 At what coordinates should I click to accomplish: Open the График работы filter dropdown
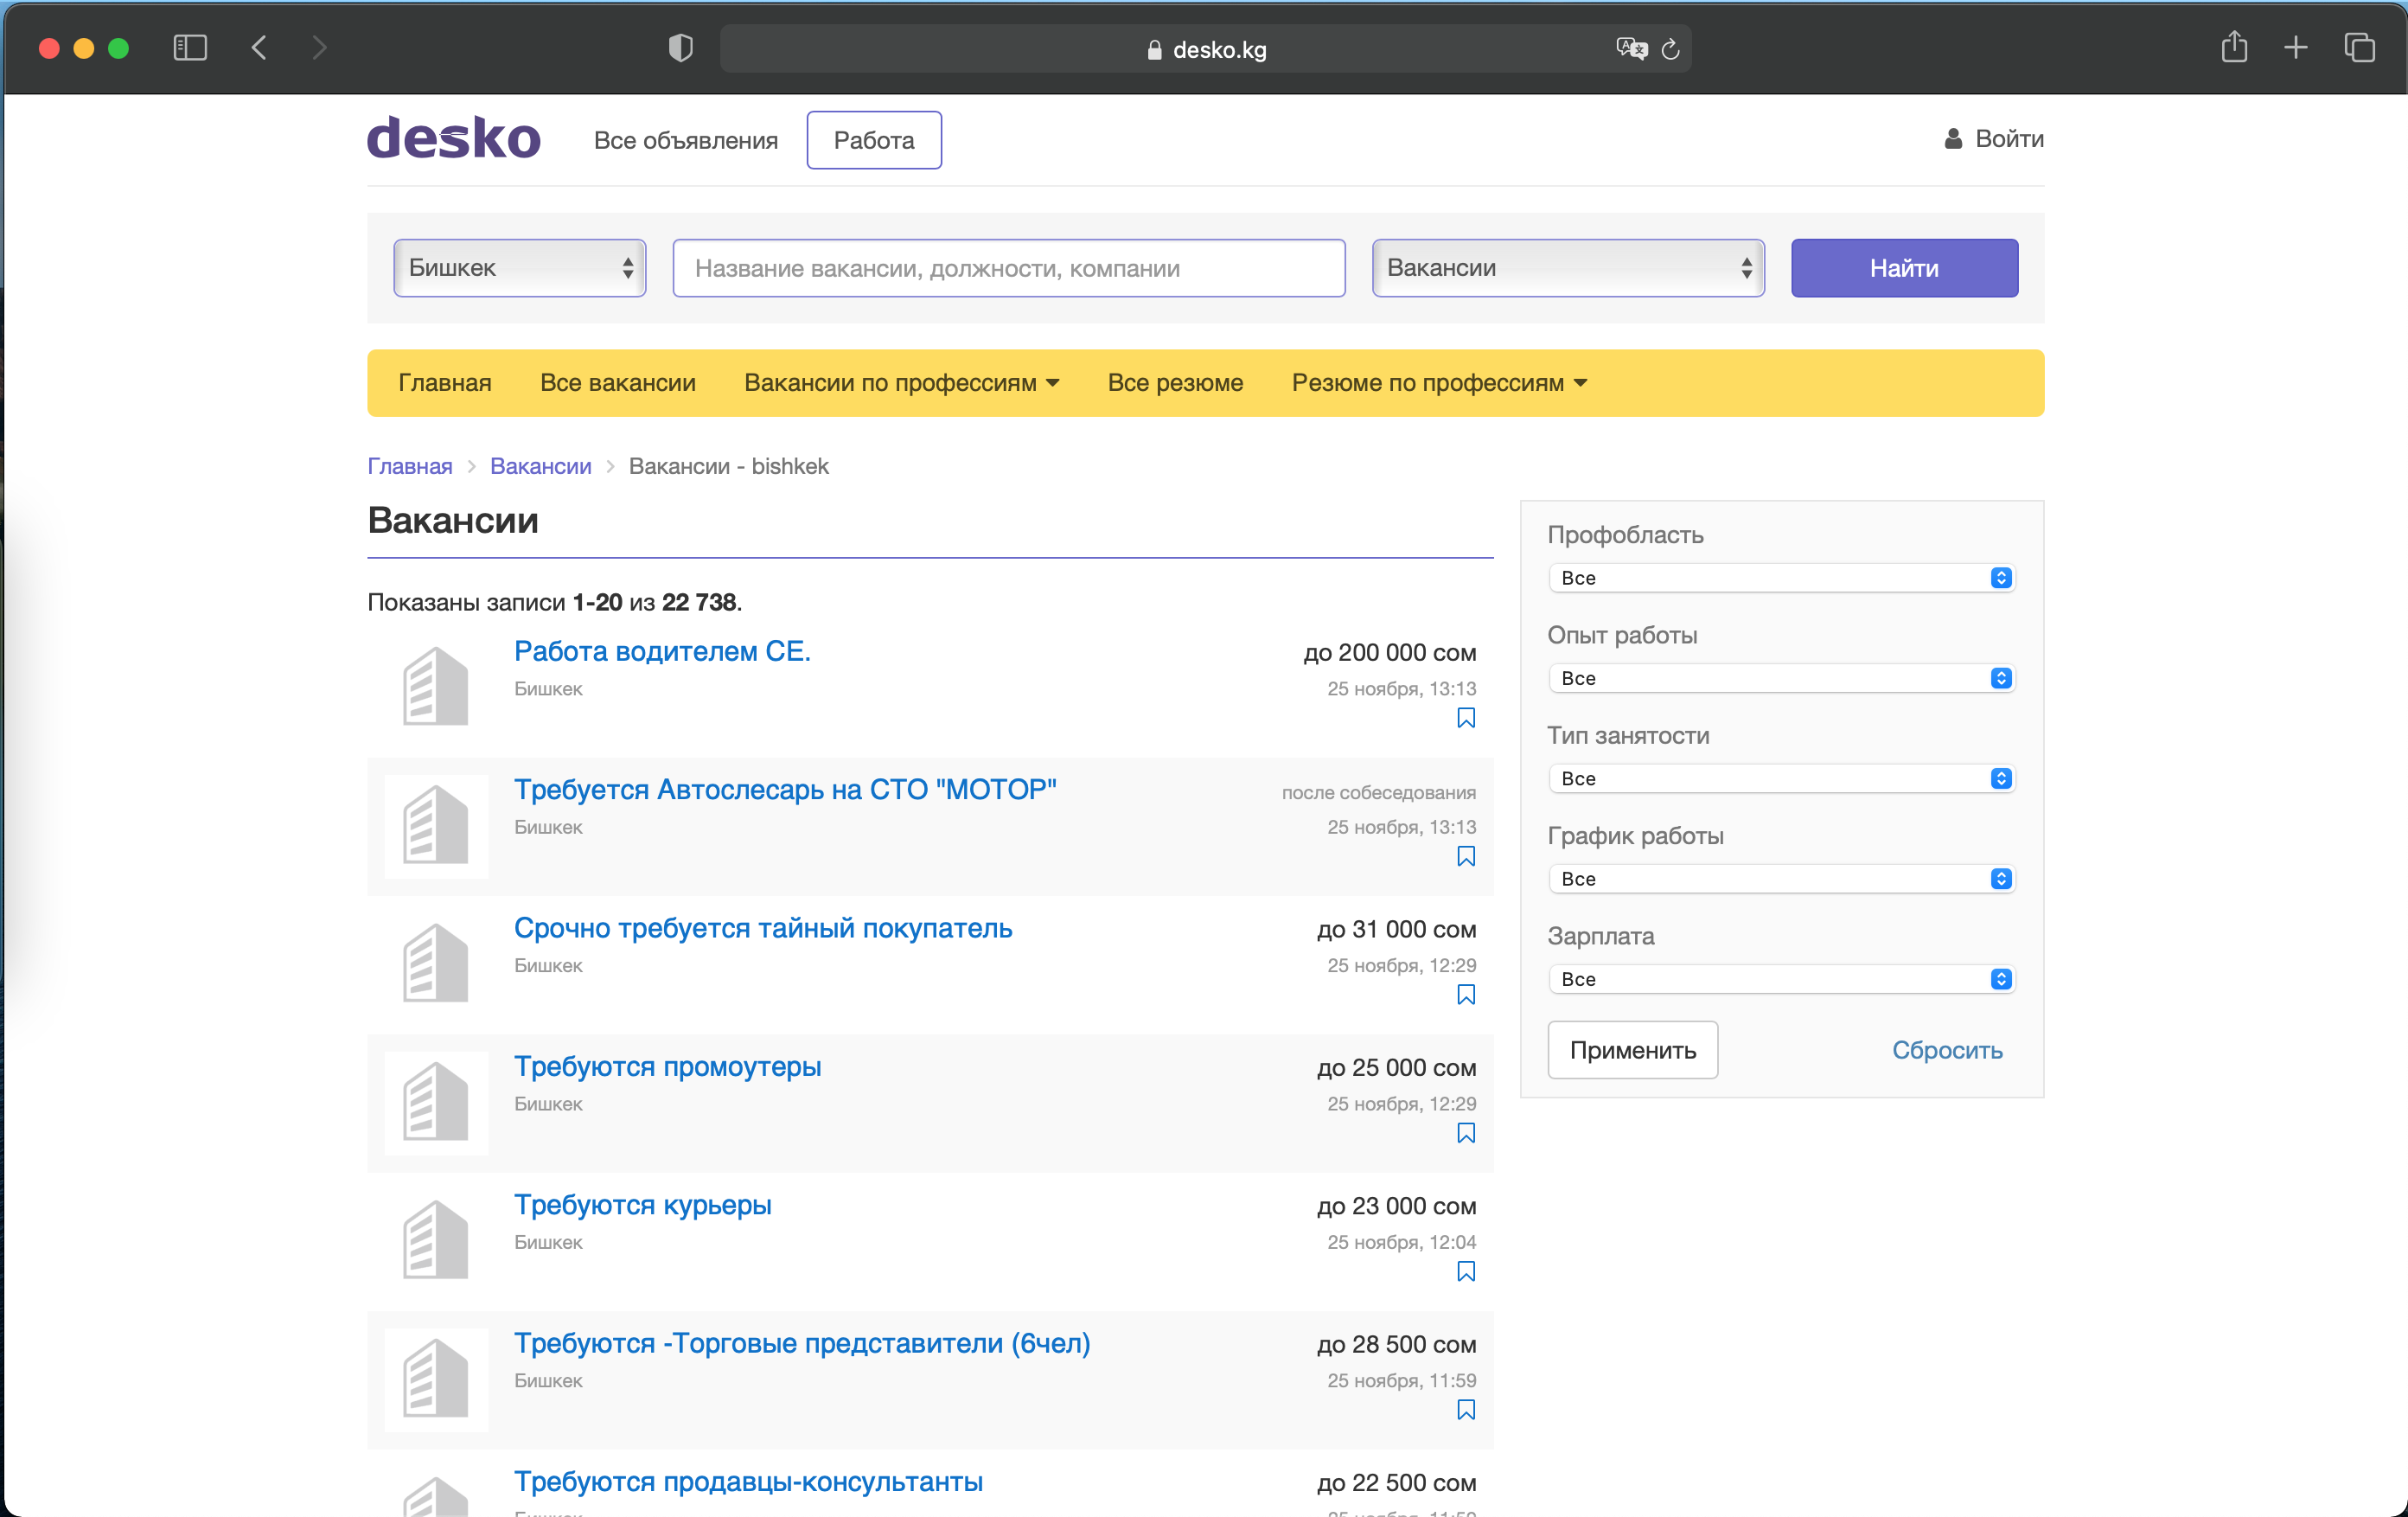coord(1781,879)
